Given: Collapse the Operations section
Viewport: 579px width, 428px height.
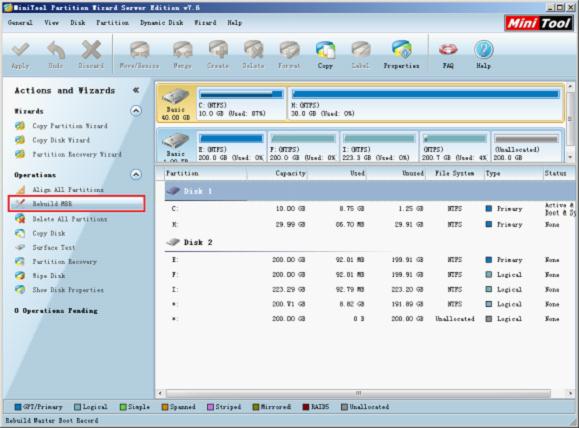Looking at the screenshot, I should pyautogui.click(x=136, y=174).
